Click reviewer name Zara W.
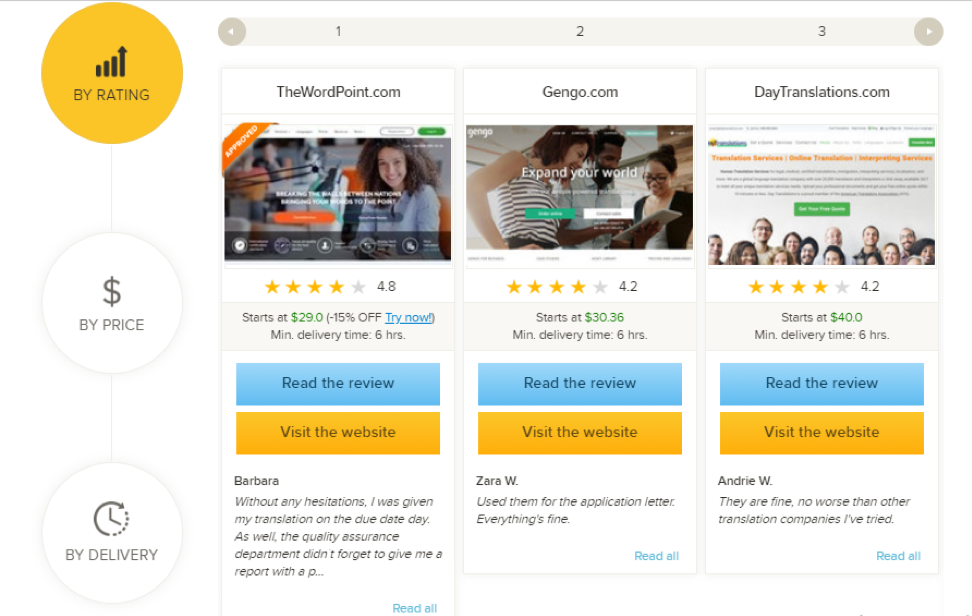Image resolution: width=972 pixels, height=616 pixels. (497, 481)
